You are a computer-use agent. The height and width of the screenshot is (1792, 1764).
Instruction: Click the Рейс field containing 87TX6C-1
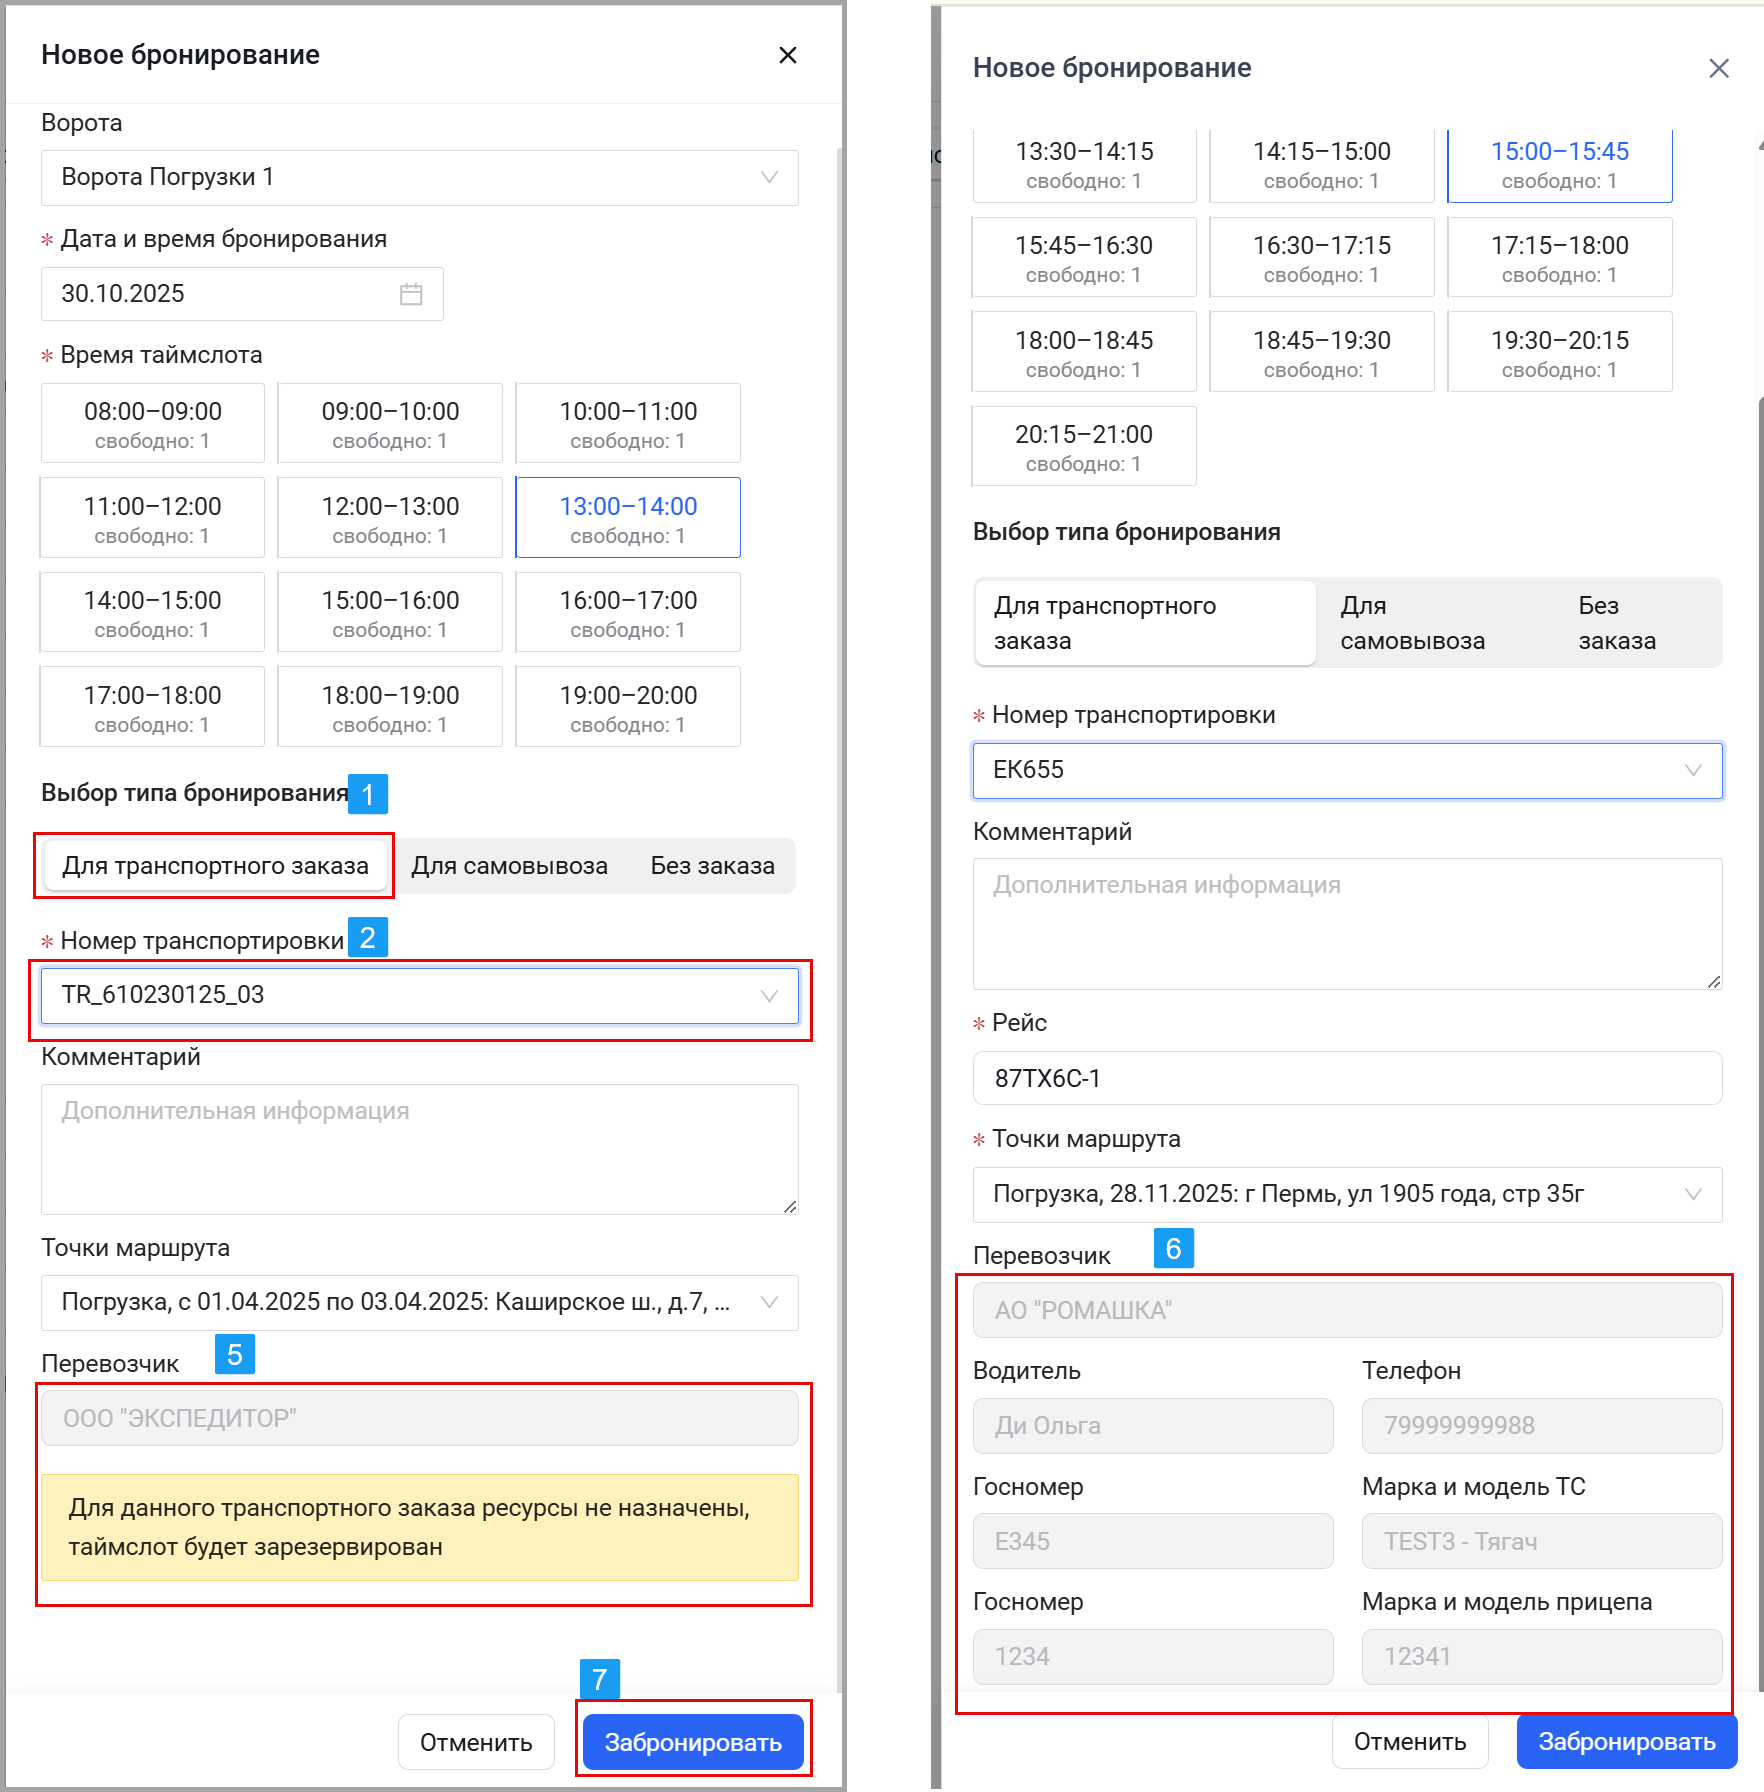pos(1346,1078)
